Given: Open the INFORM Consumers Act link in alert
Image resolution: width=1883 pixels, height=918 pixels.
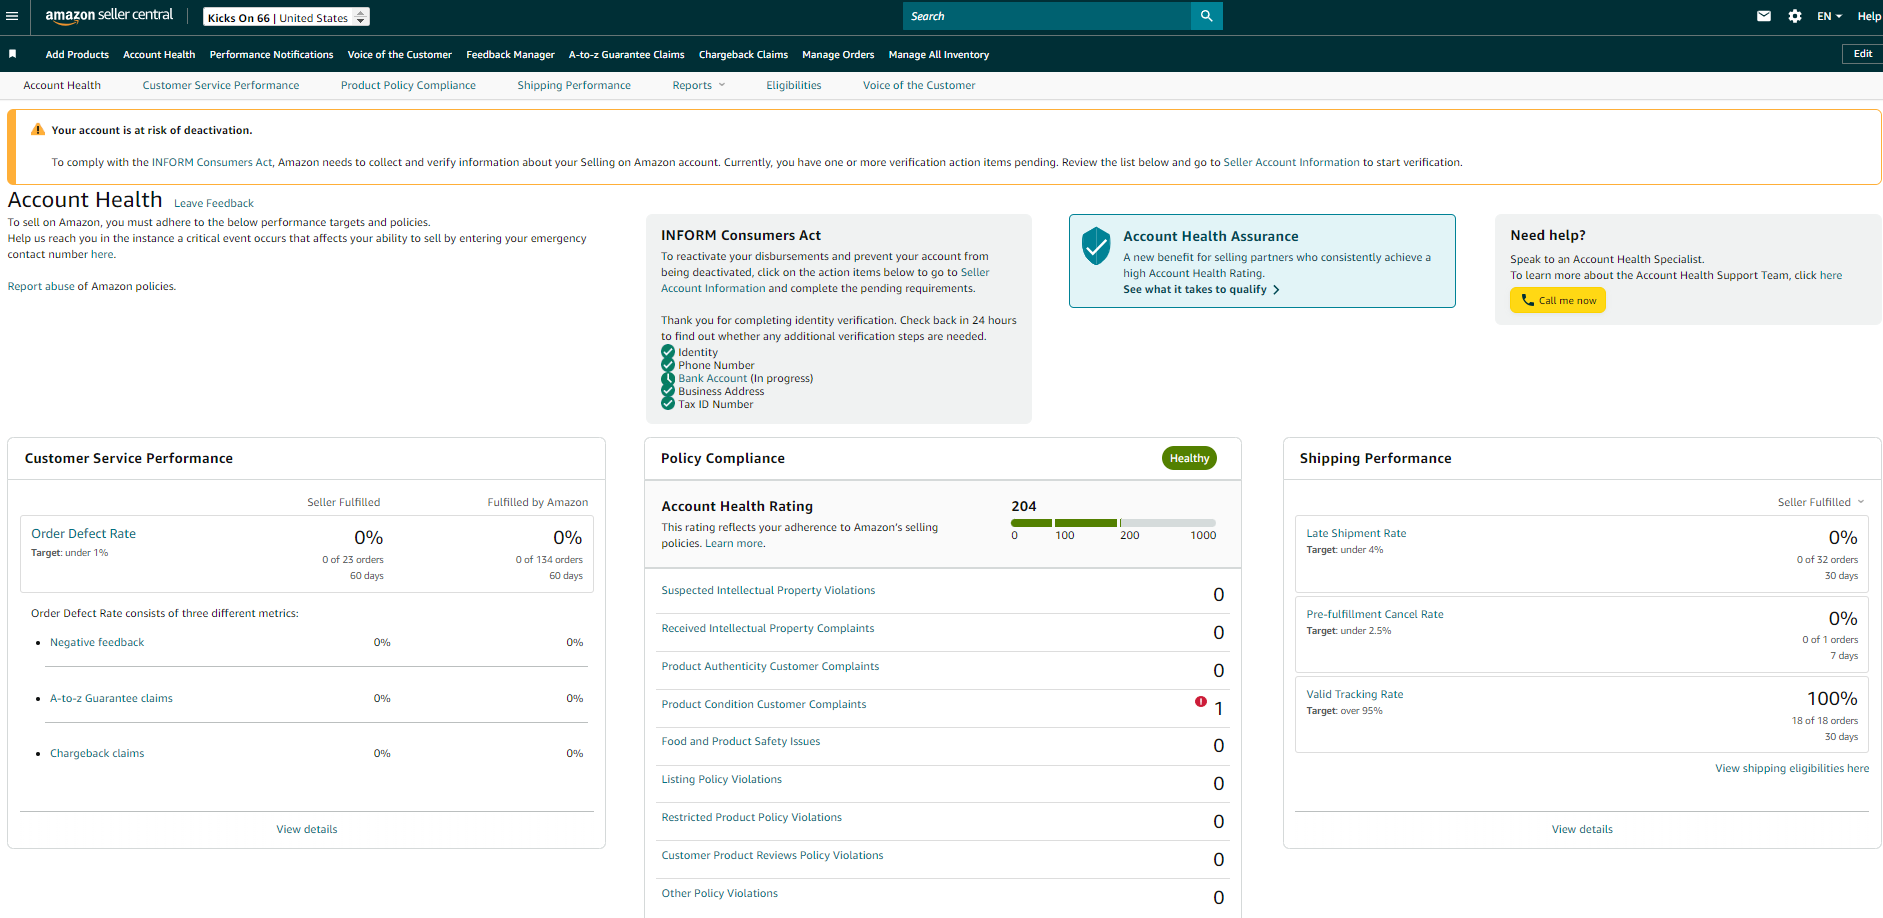Looking at the screenshot, I should click(x=212, y=163).
